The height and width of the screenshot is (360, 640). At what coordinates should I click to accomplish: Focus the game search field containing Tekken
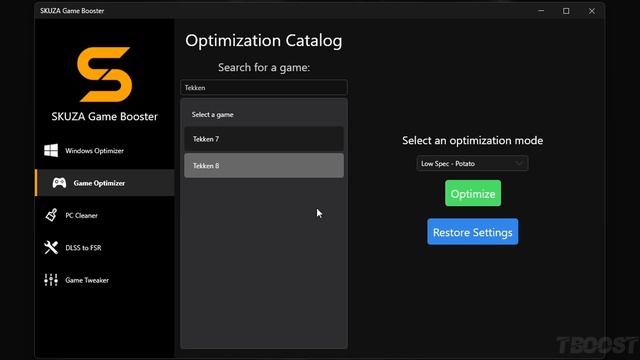[x=264, y=88]
